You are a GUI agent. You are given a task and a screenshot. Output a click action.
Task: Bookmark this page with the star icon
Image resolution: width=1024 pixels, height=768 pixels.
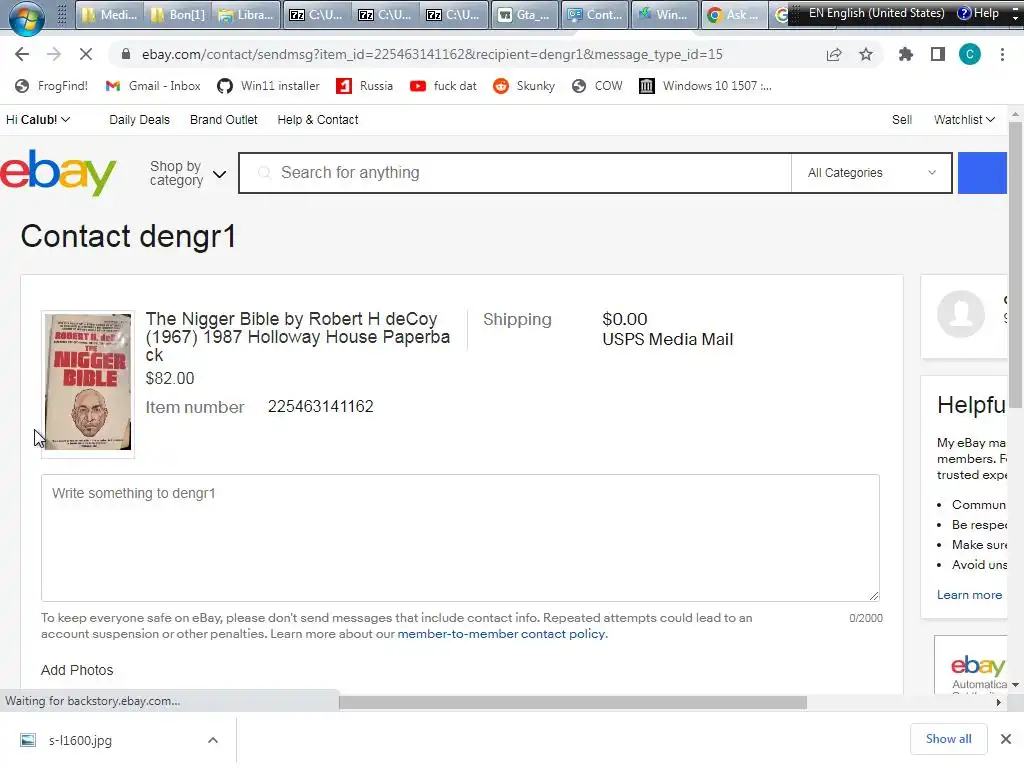point(866,55)
